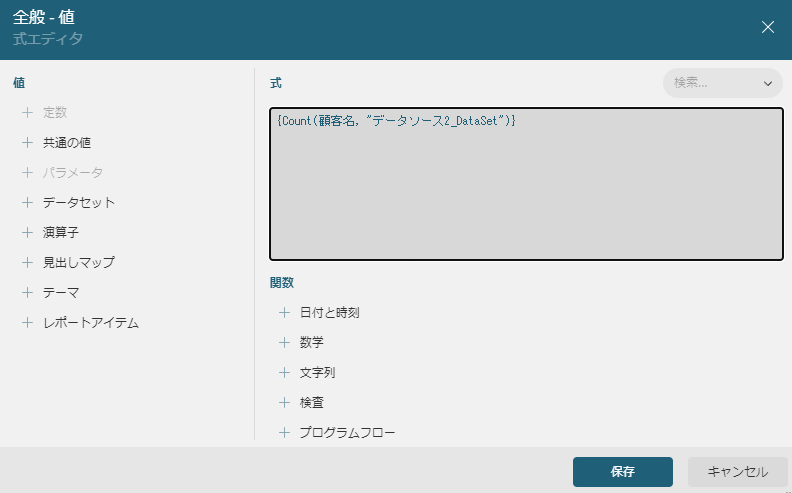Select the 定数 item in values list
This screenshot has height=493, width=792.
55,113
